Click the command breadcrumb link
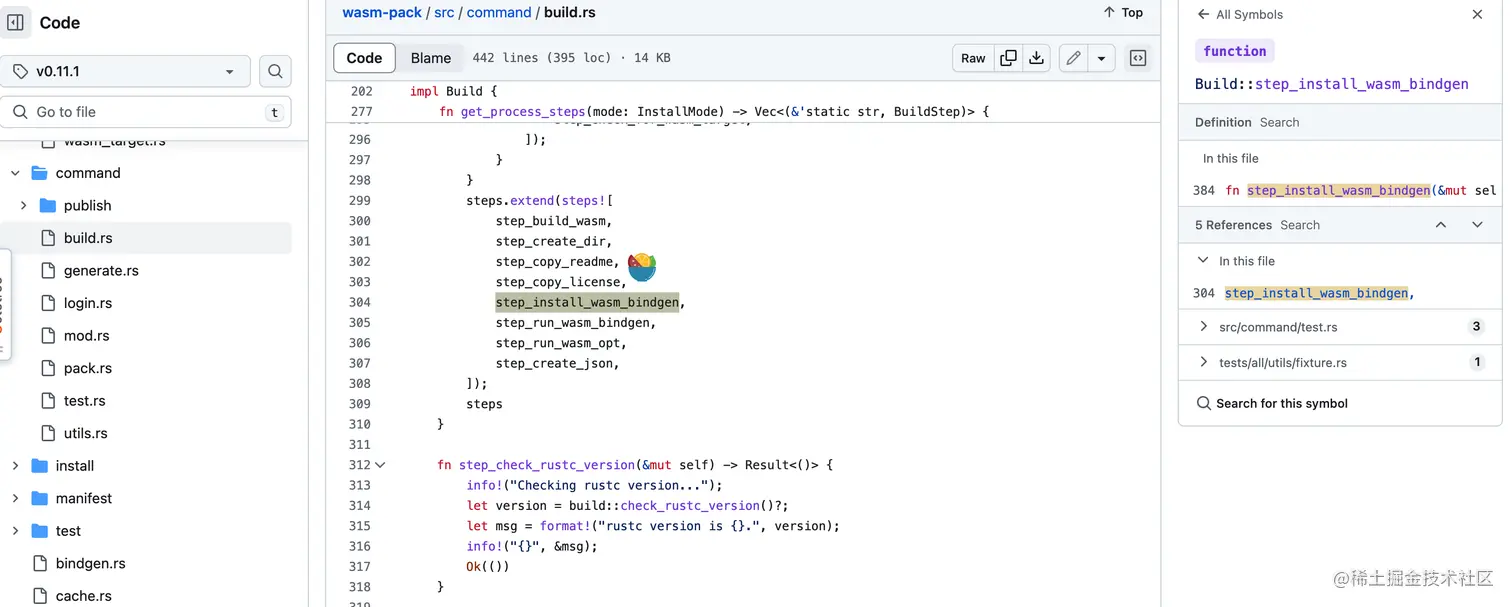The image size is (1512, 607). (x=499, y=12)
